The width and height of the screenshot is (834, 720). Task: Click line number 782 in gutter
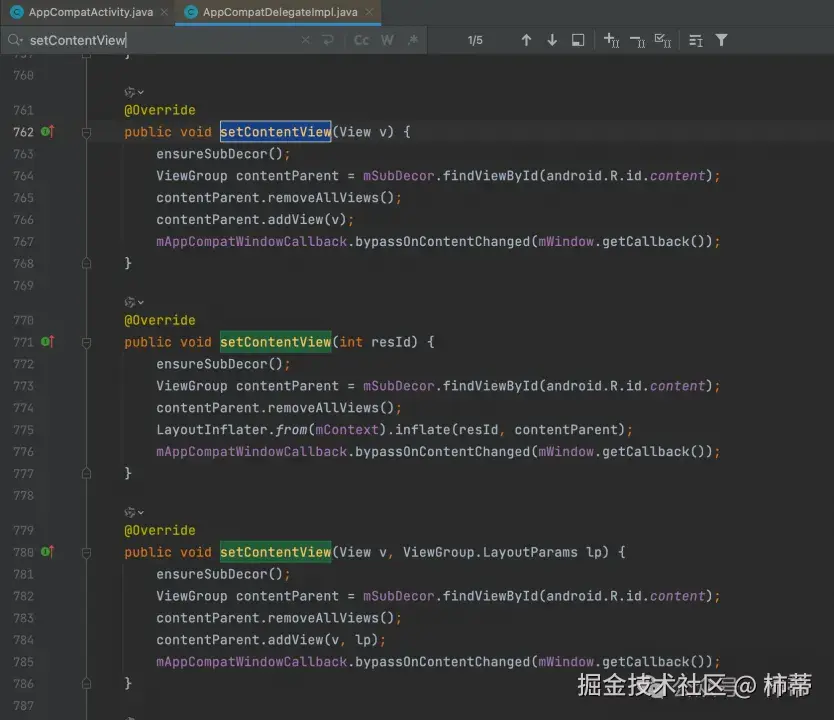click(x=23, y=596)
